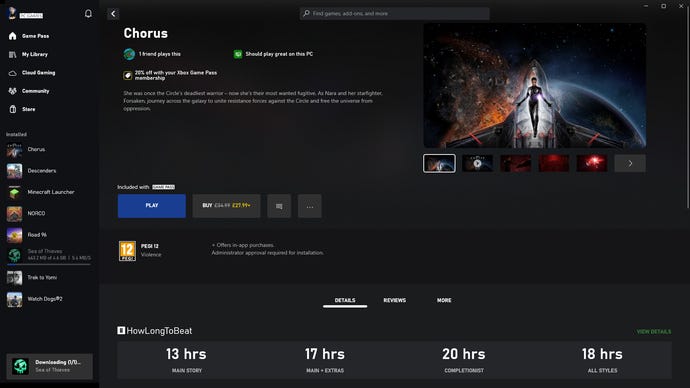This screenshot has width=690, height=388.
Task: Click the Sea of Thieves download progress bar
Action: pos(49,264)
